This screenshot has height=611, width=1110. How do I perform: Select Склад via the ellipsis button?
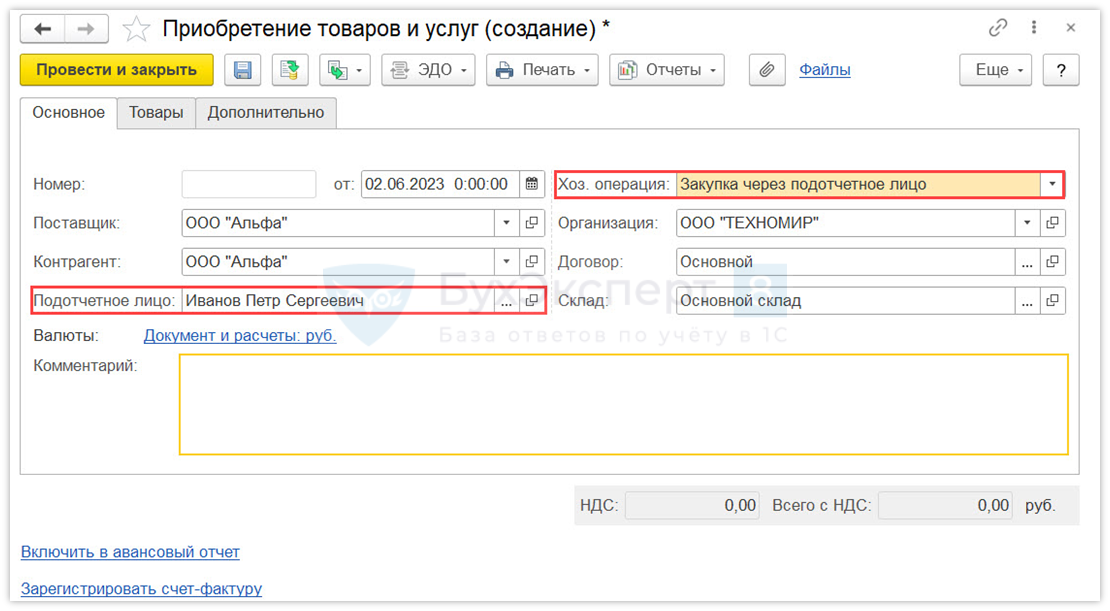click(x=1027, y=301)
